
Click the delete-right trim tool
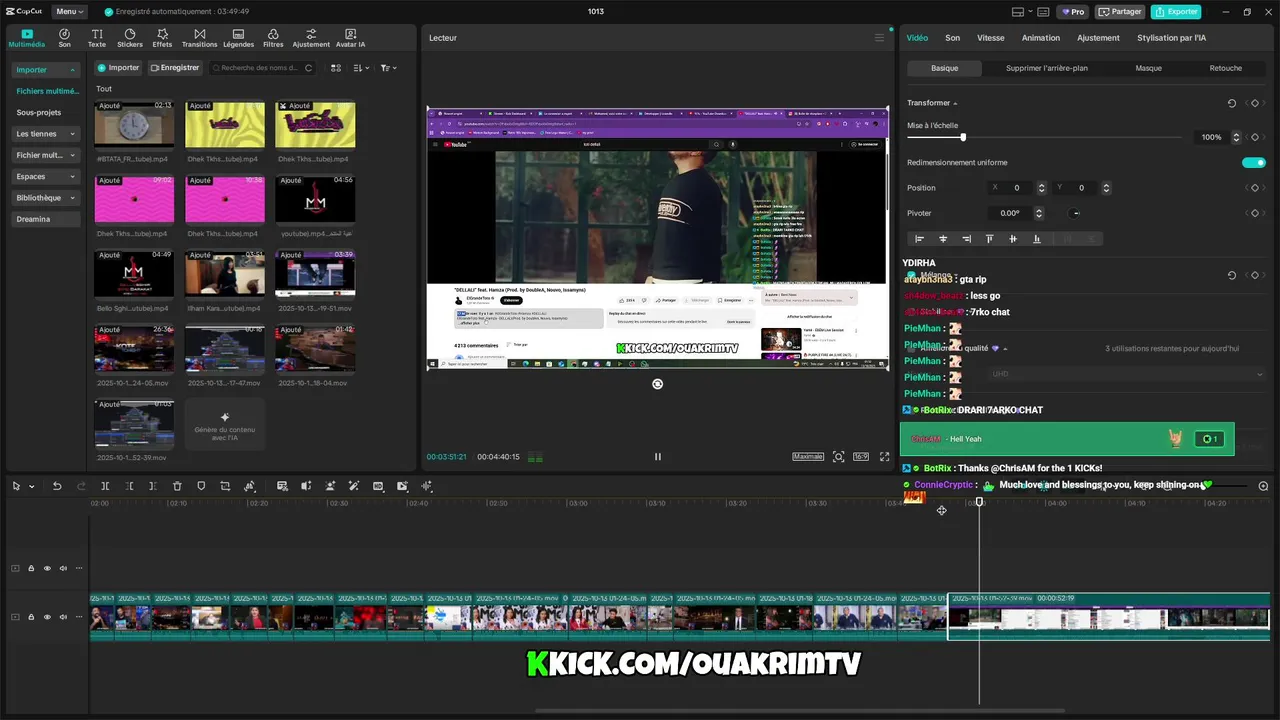pyautogui.click(x=153, y=486)
